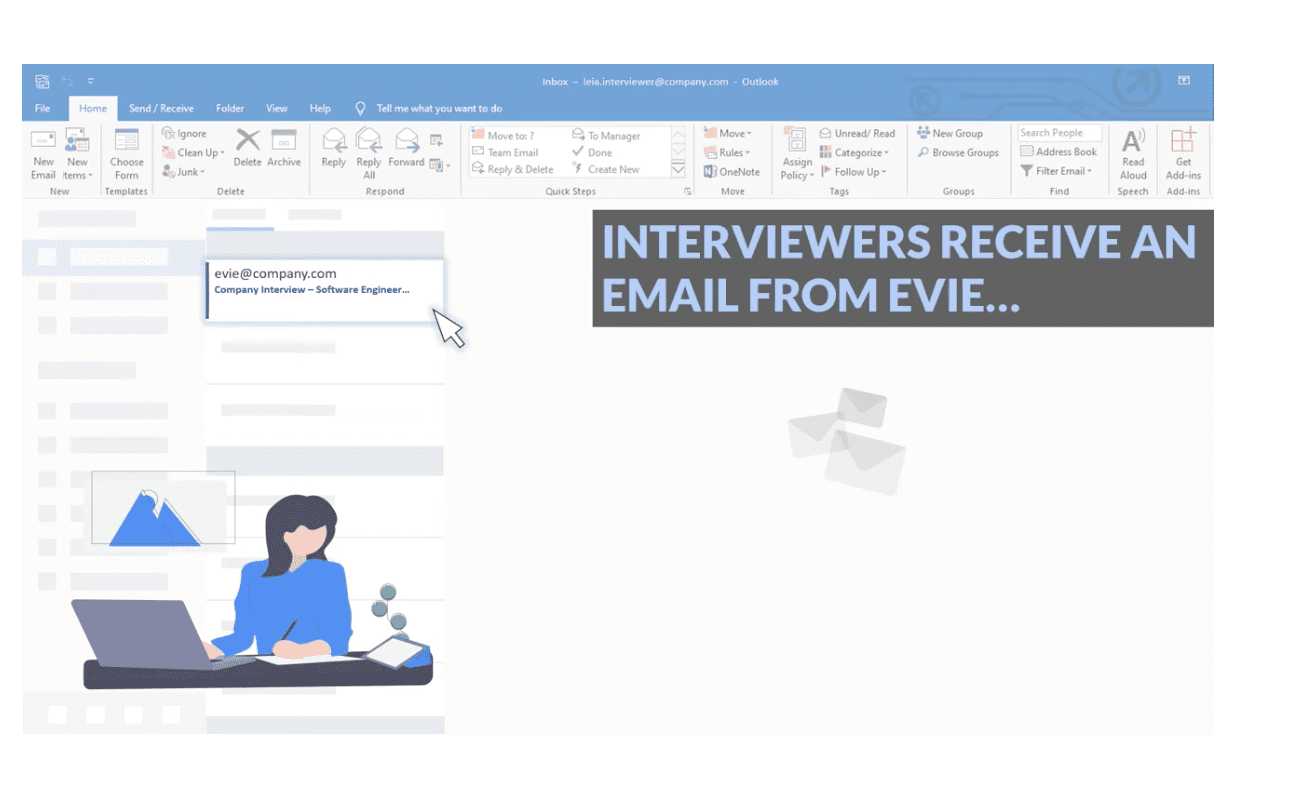Screen dimensions: 1306x792
Task: Choose the To Manager quick step
Action: point(606,135)
